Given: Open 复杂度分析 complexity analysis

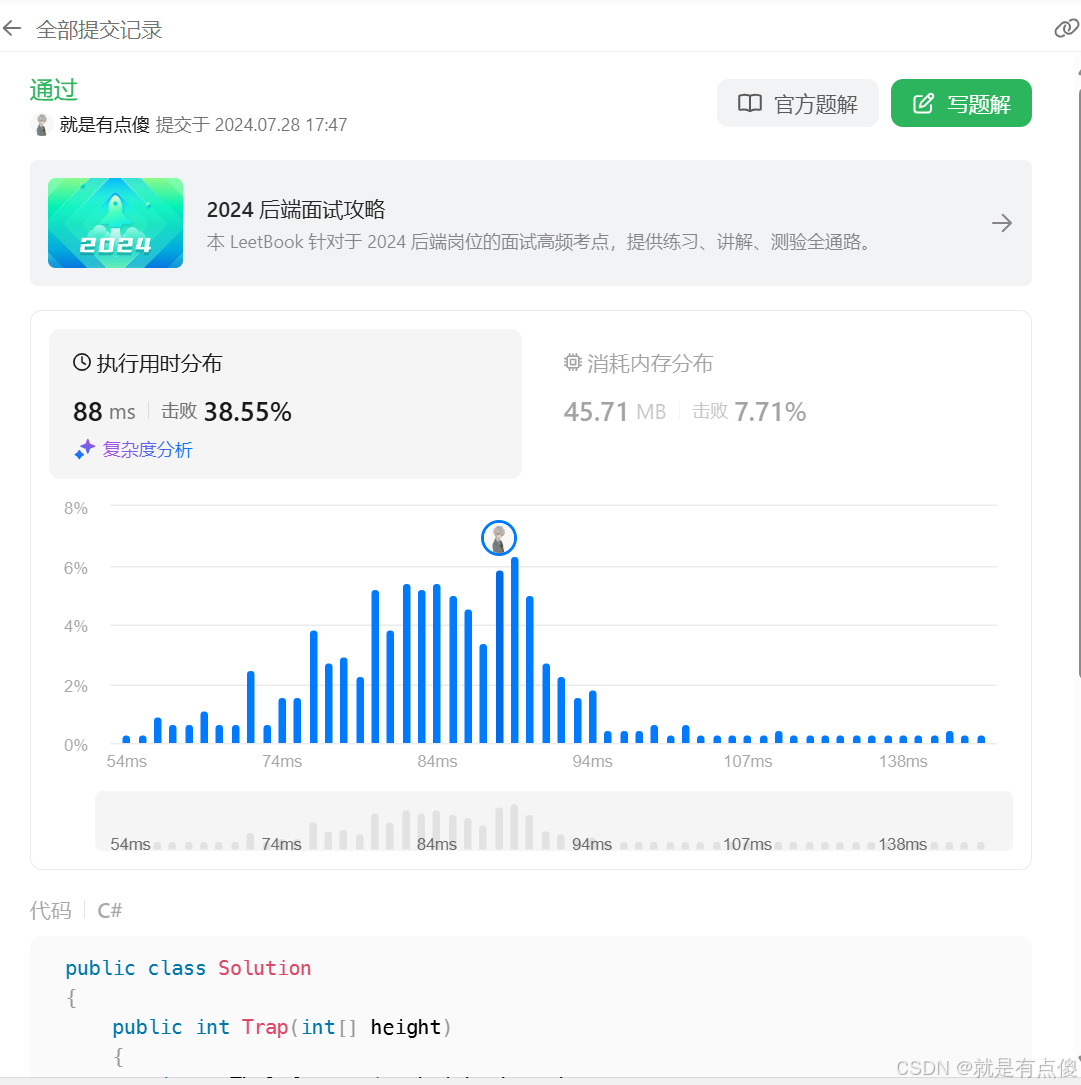Looking at the screenshot, I should click(147, 450).
